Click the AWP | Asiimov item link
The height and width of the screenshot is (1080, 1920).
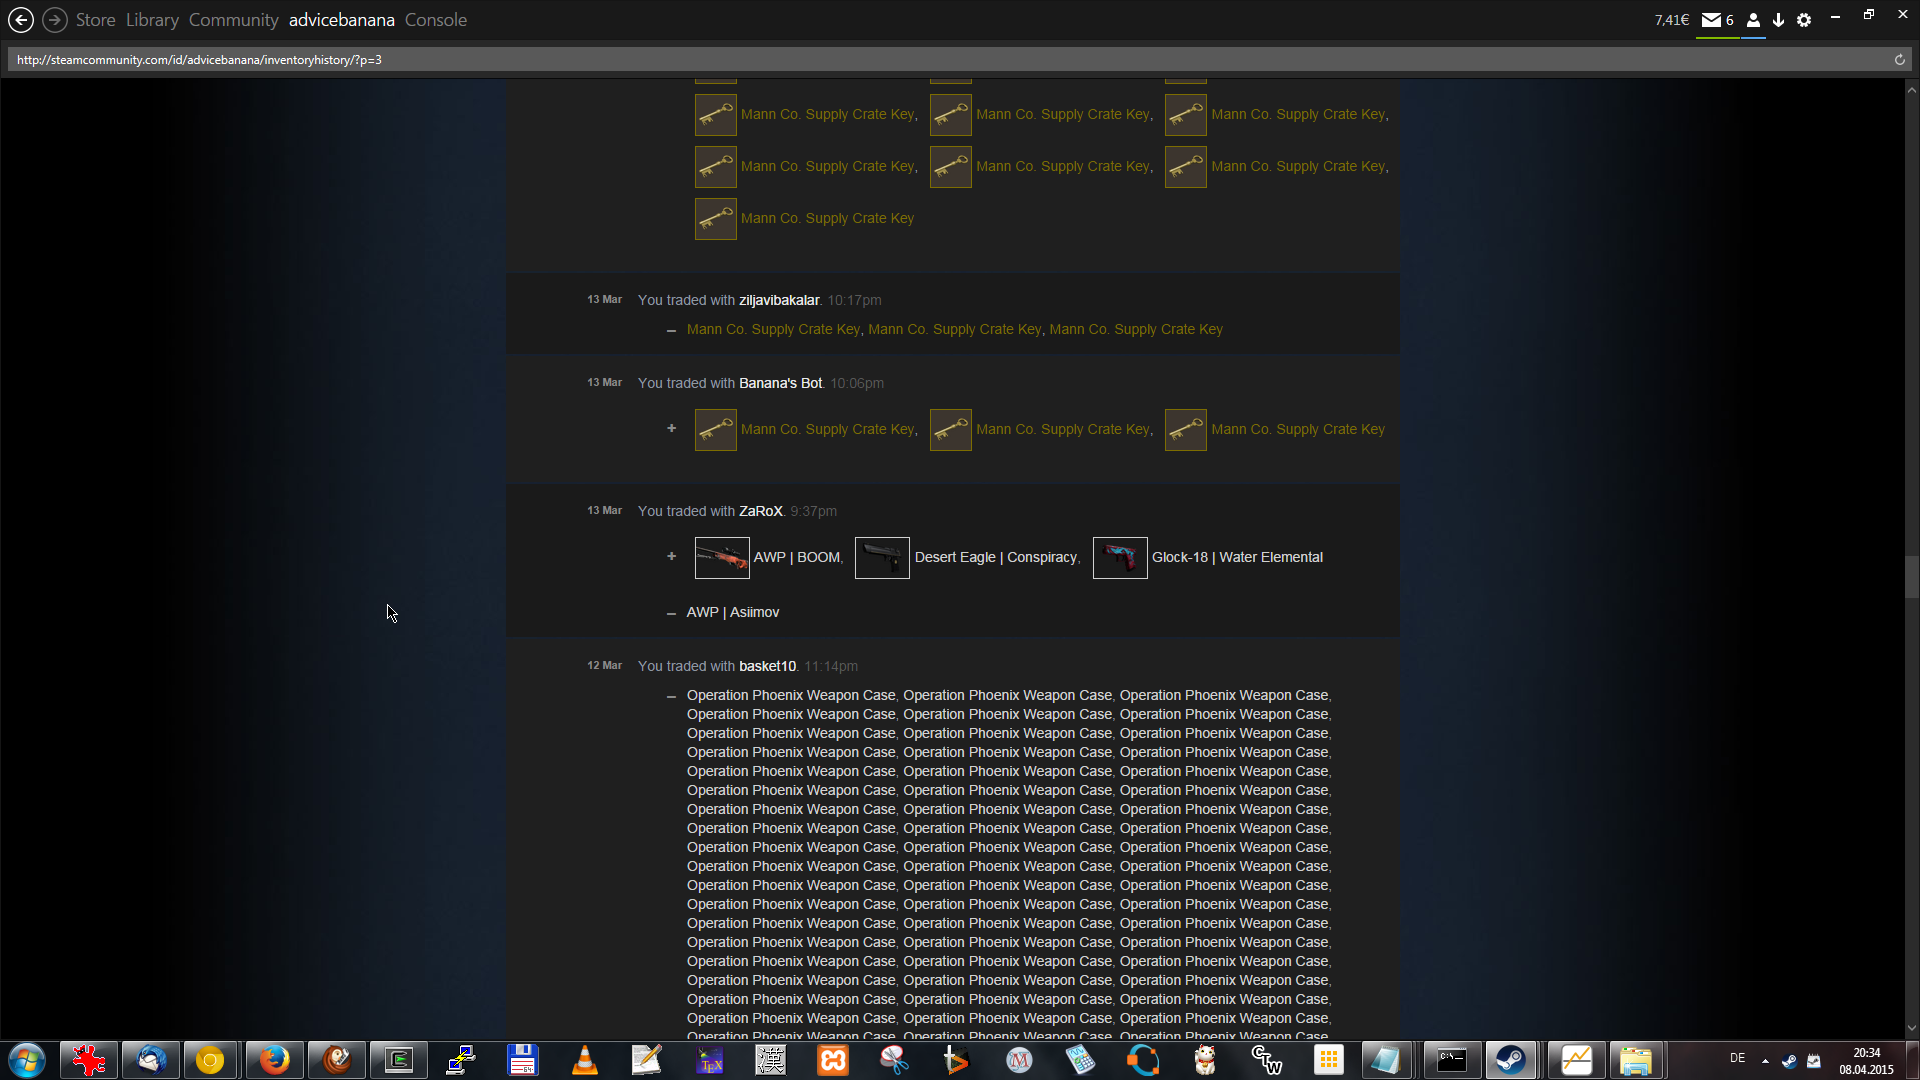(732, 612)
